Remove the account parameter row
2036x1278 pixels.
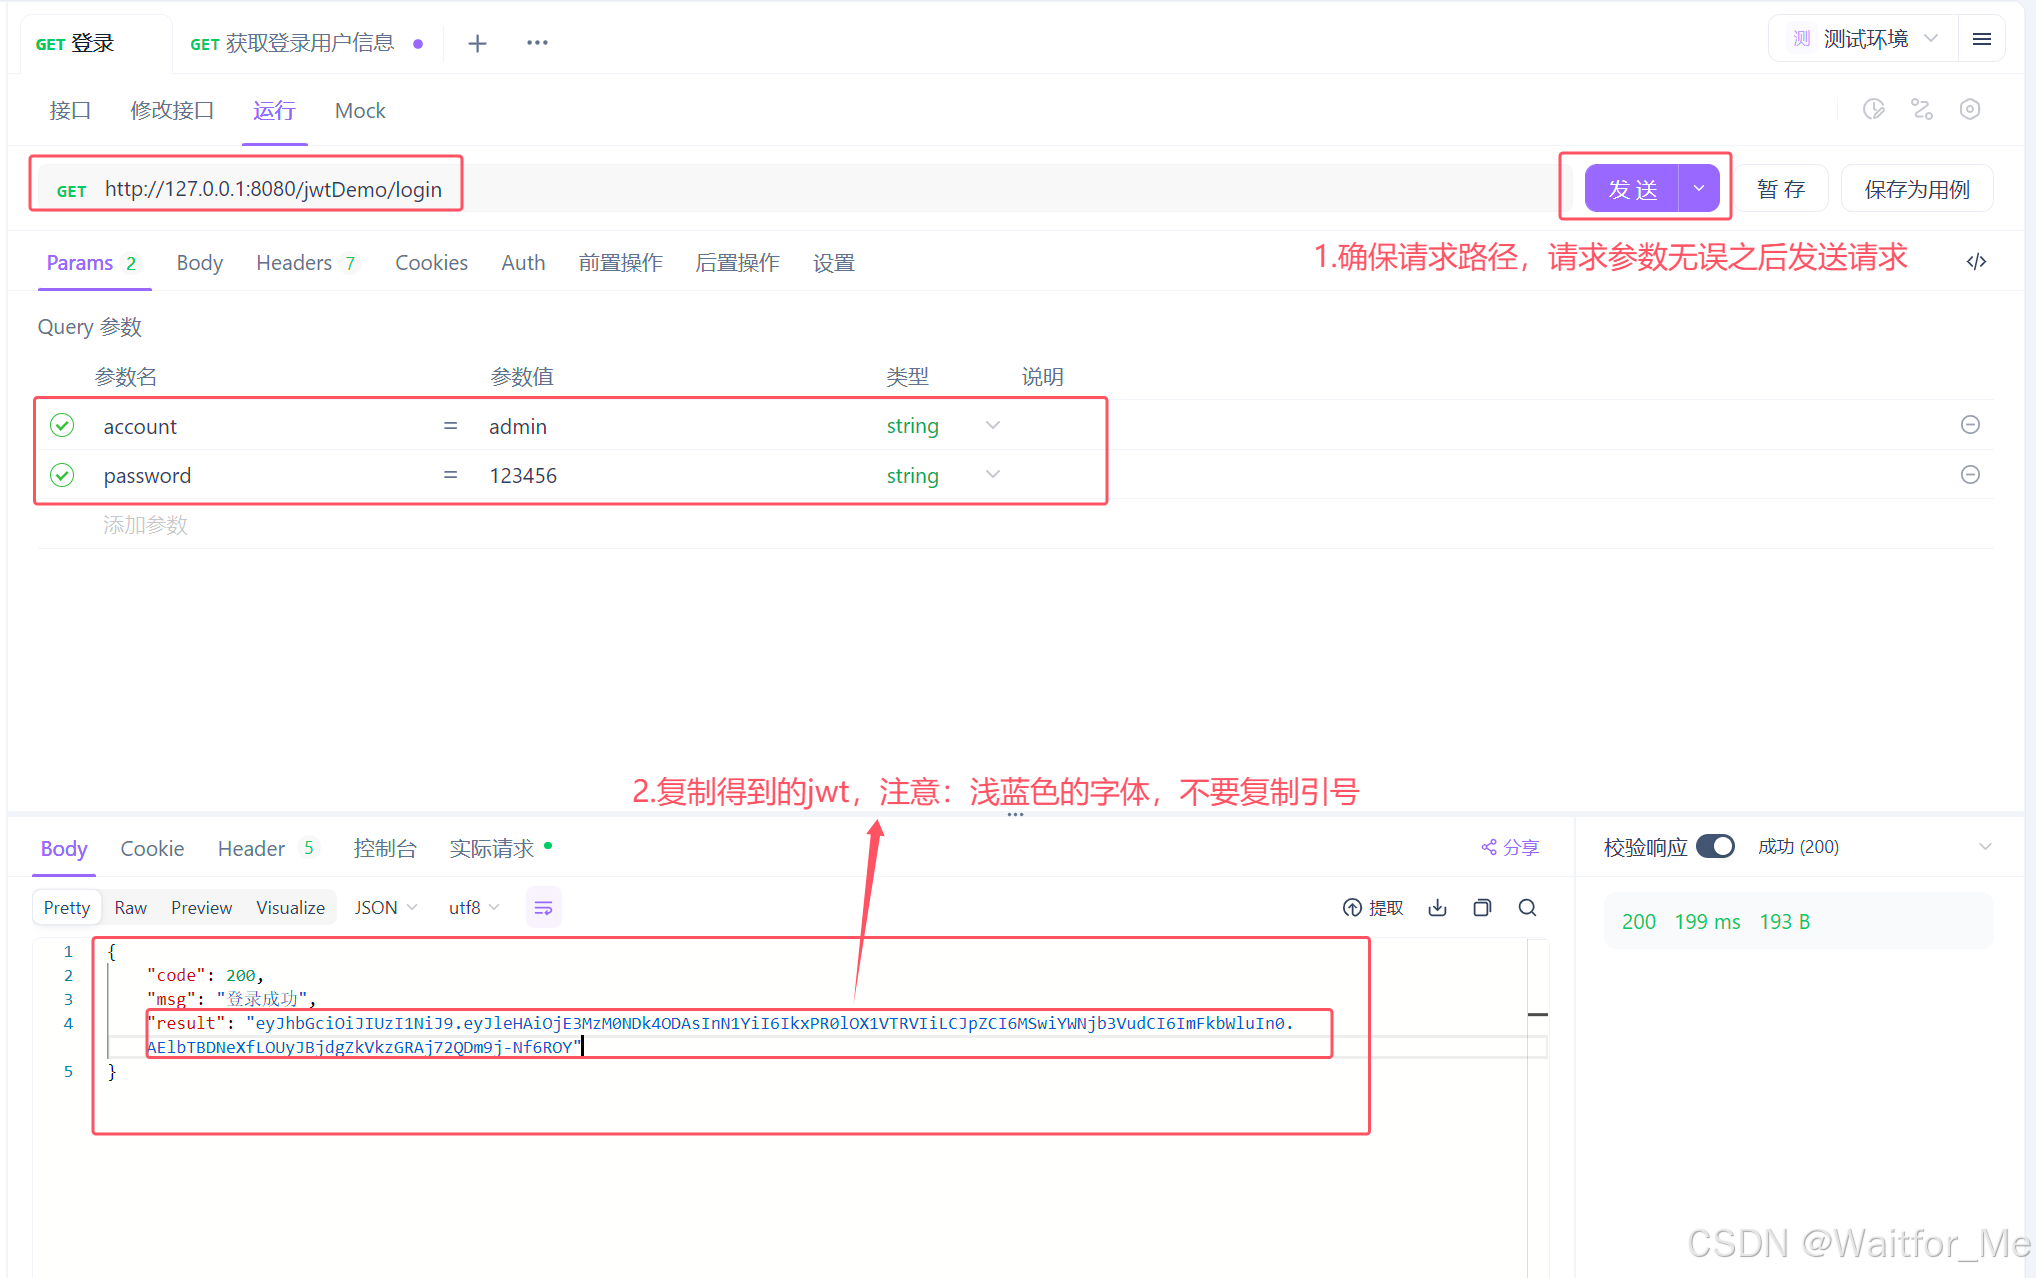pyautogui.click(x=1970, y=425)
